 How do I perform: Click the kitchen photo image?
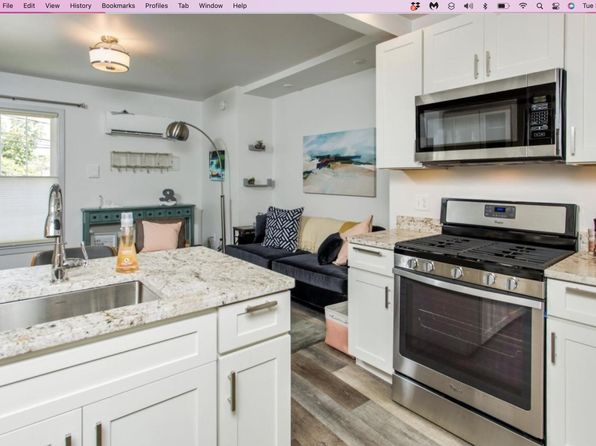tap(298, 230)
